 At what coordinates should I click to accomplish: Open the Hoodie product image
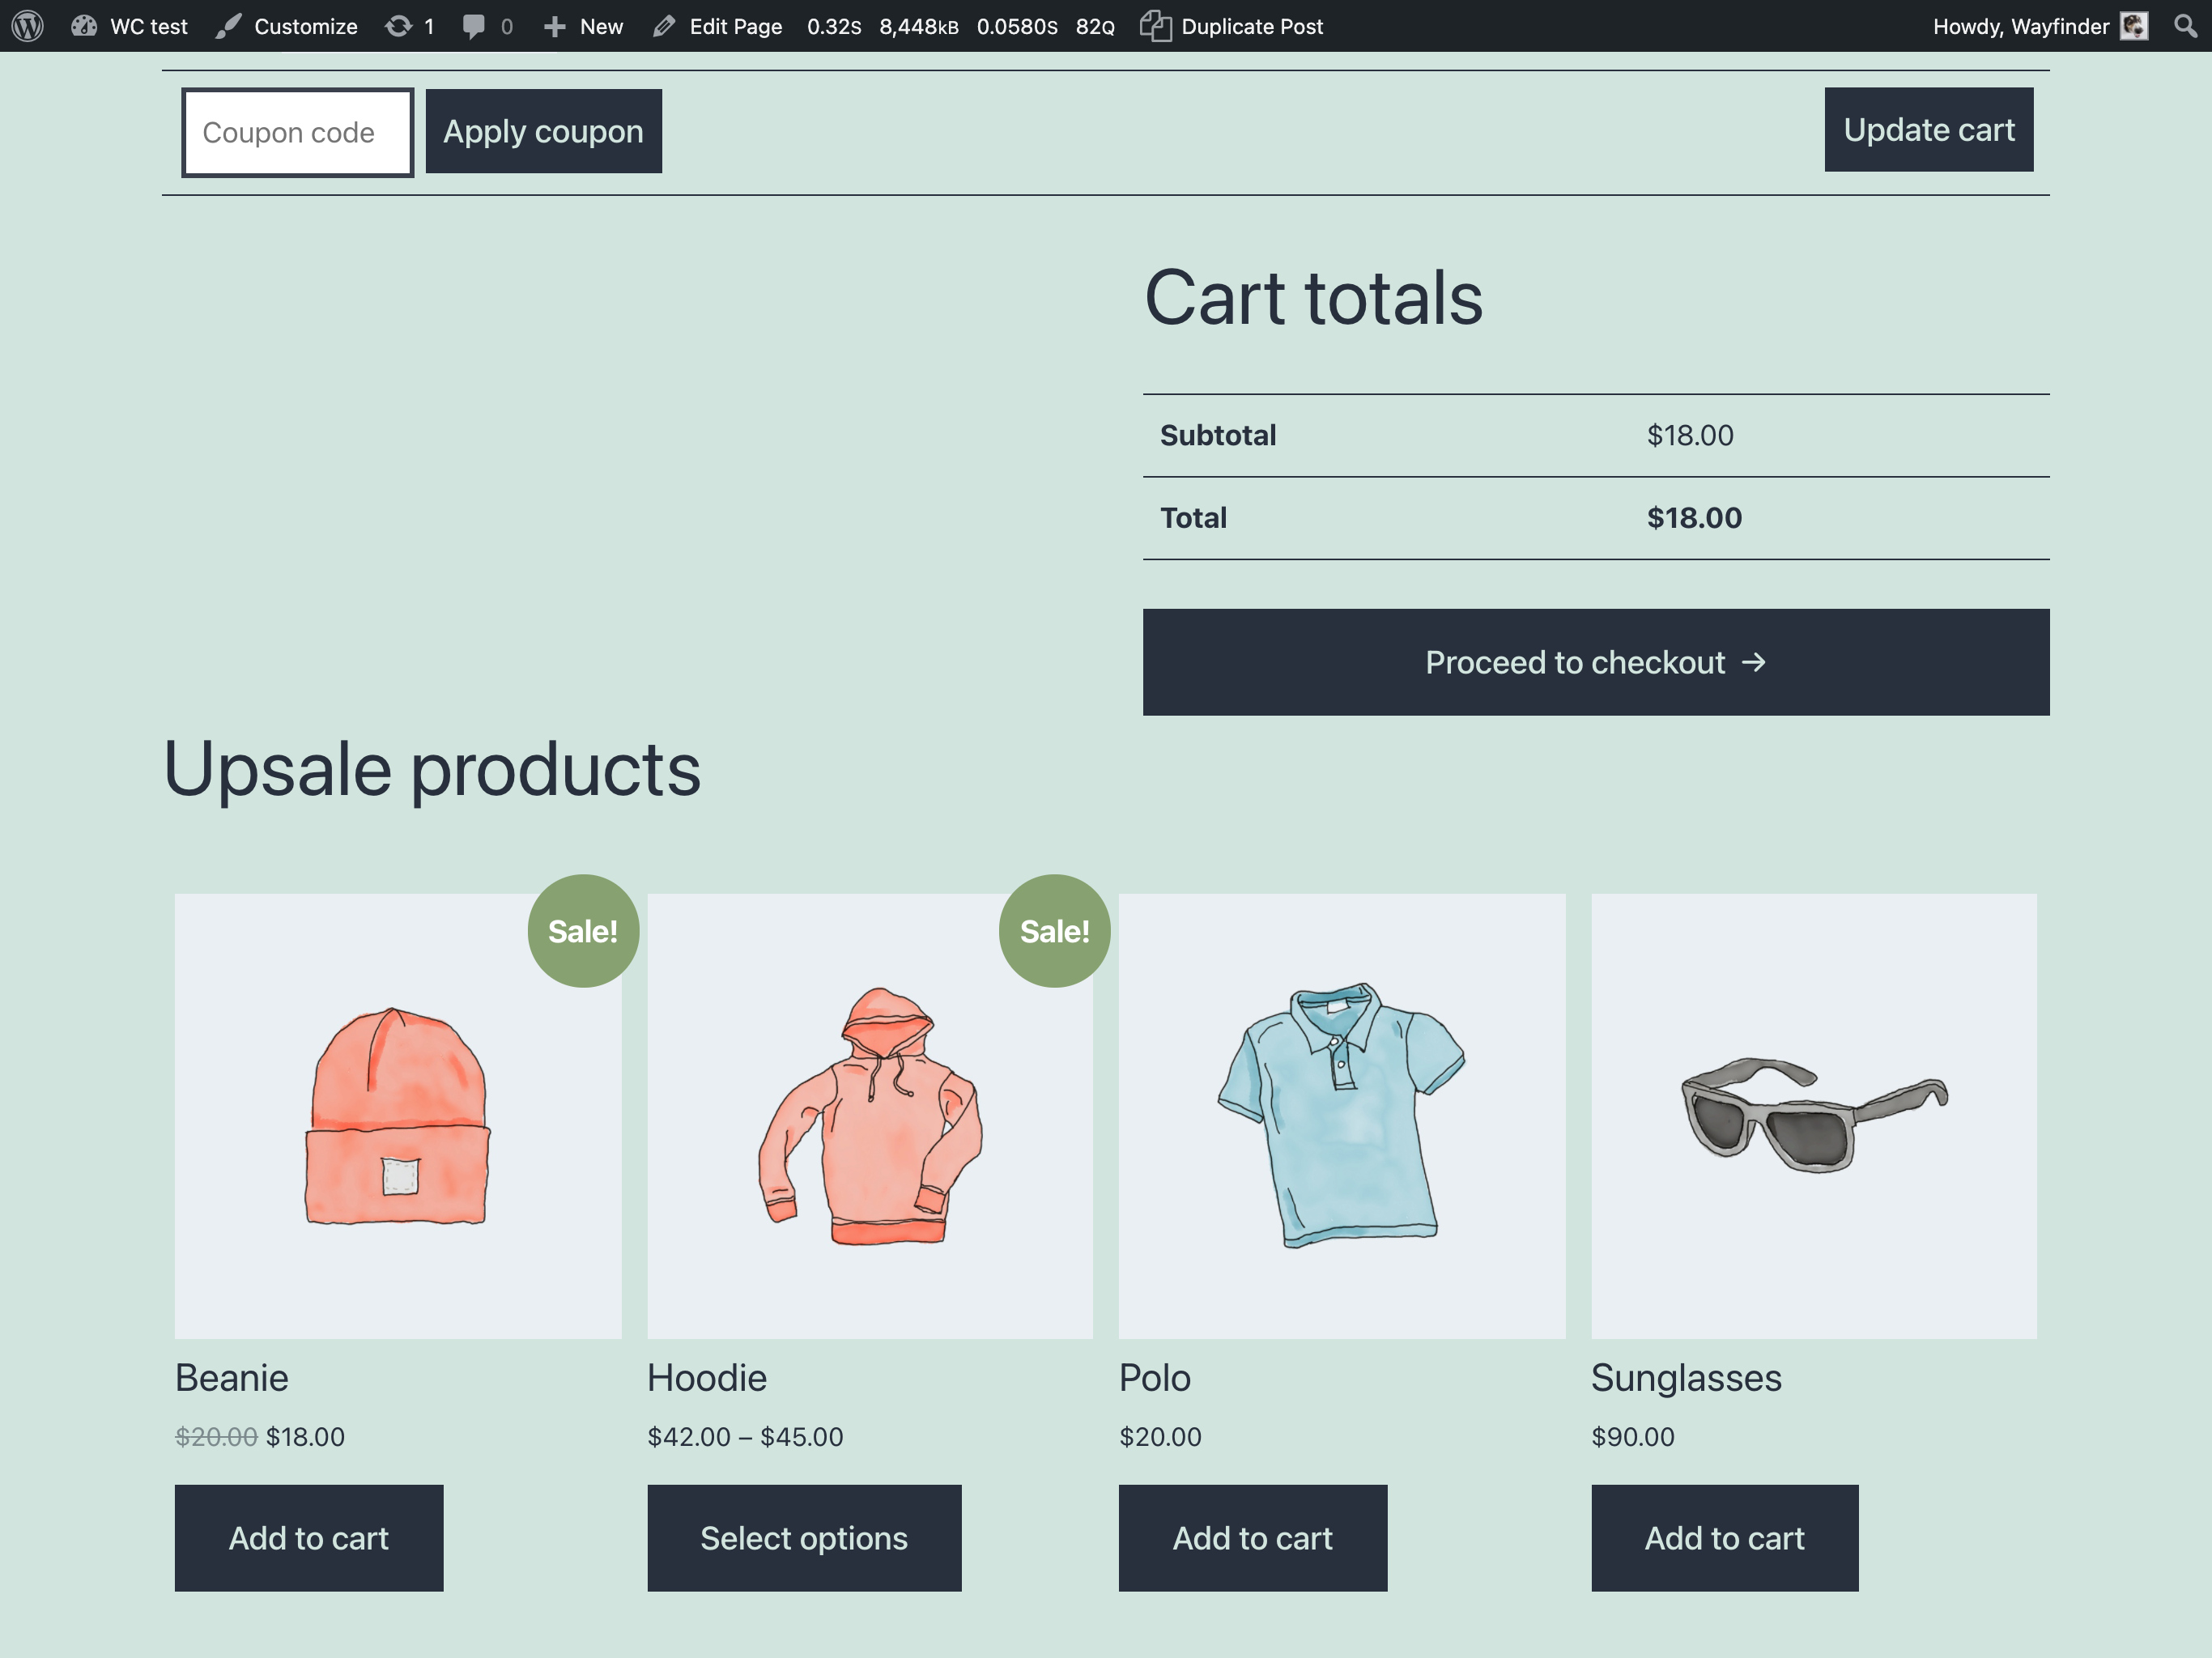[x=870, y=1116]
